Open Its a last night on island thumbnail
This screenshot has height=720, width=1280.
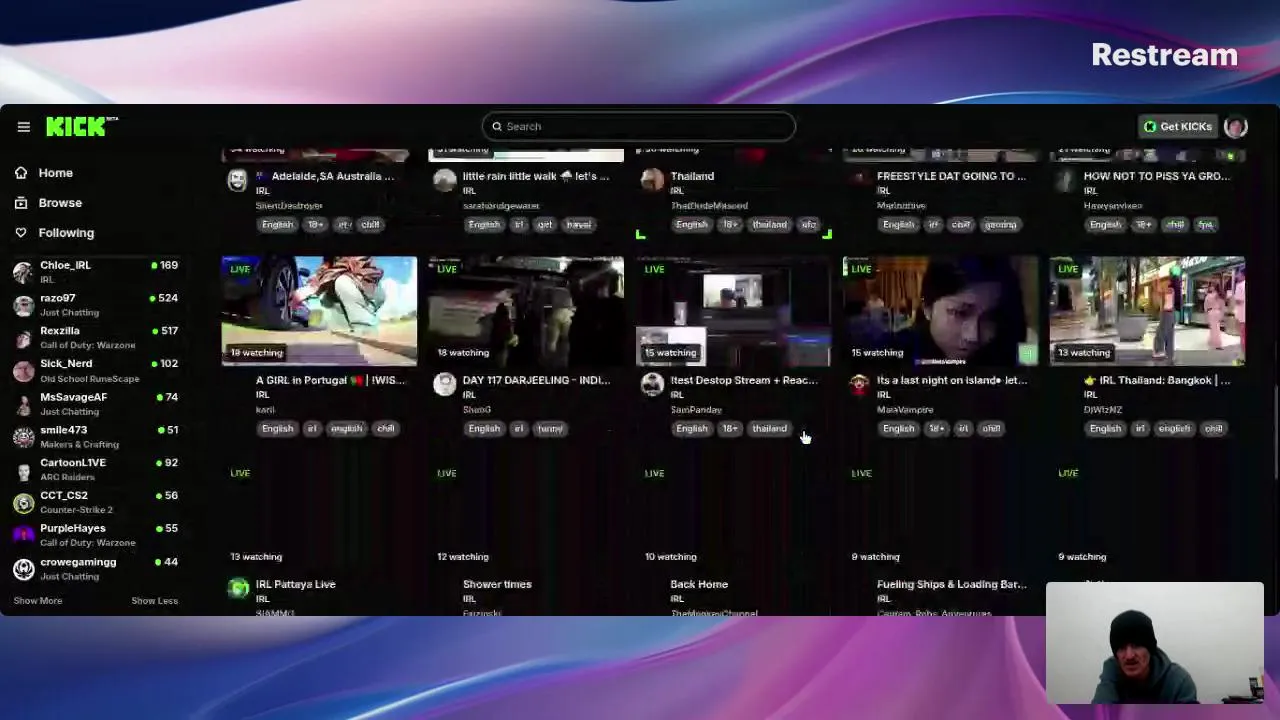click(x=940, y=311)
